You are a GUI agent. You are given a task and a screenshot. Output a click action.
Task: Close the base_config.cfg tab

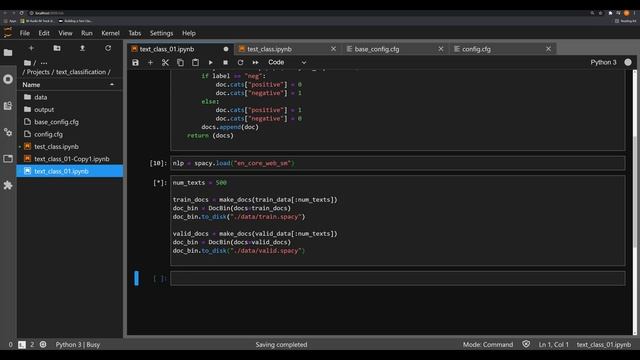441,49
